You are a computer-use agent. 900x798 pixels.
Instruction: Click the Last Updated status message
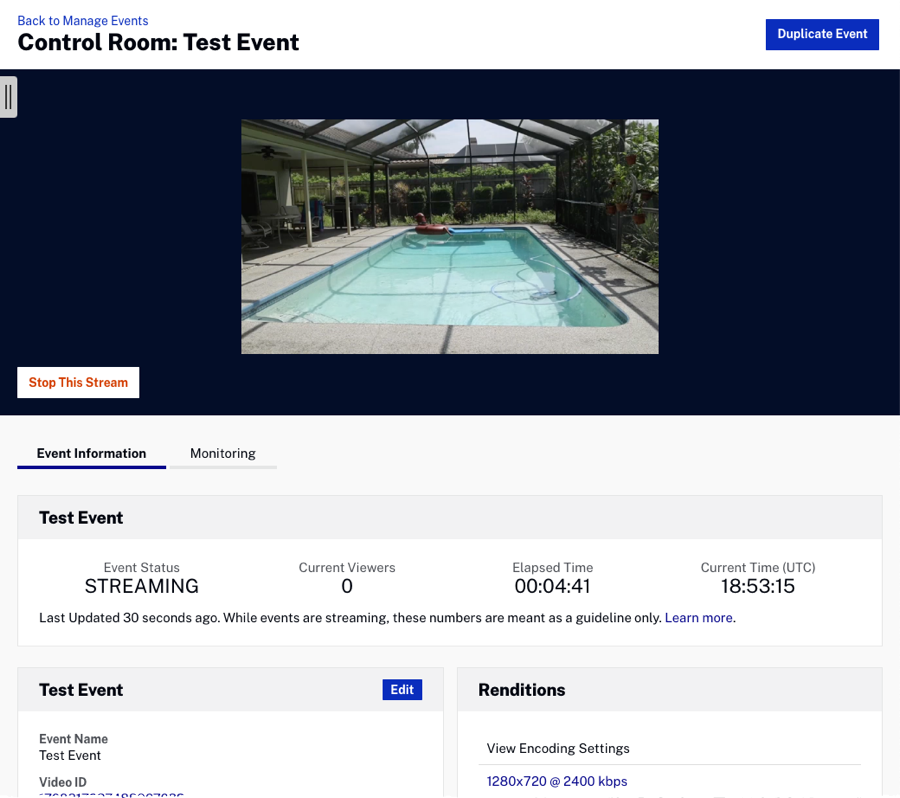point(350,618)
